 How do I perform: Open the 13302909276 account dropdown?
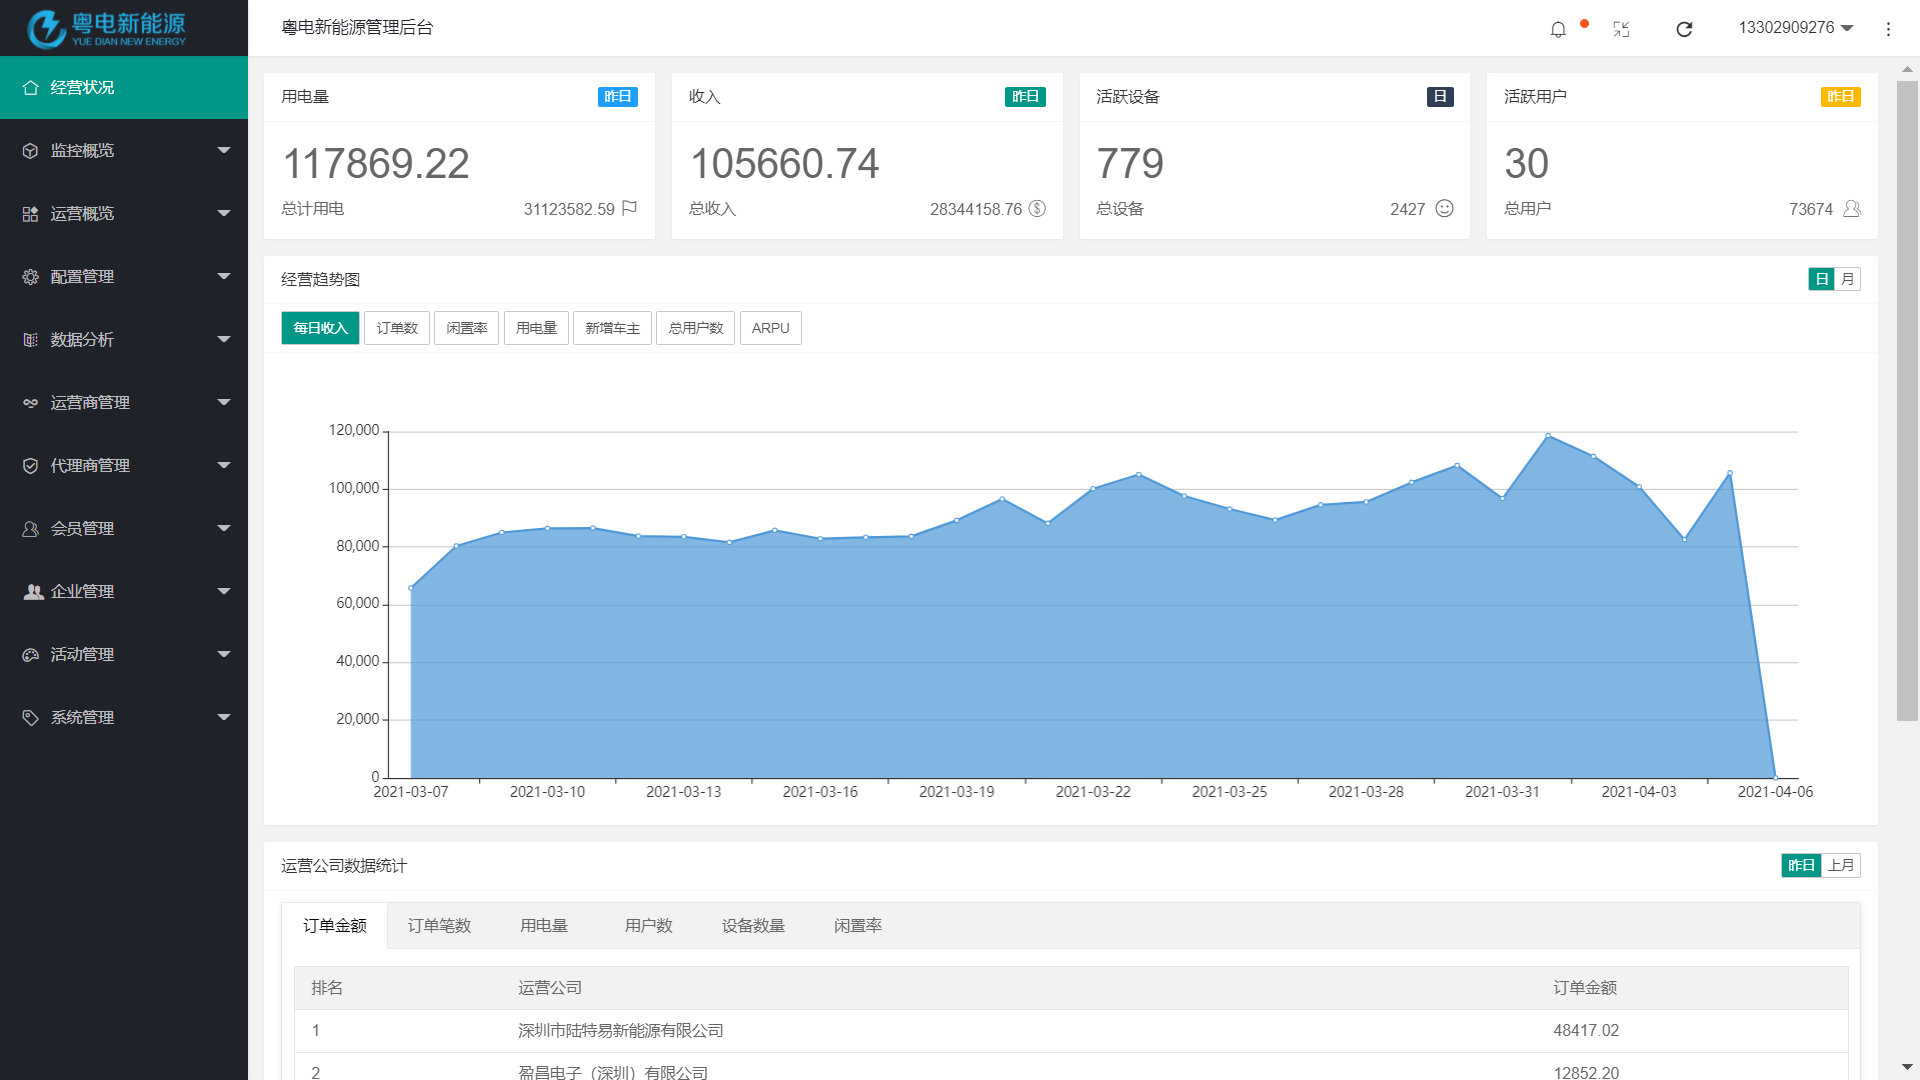1795,28
